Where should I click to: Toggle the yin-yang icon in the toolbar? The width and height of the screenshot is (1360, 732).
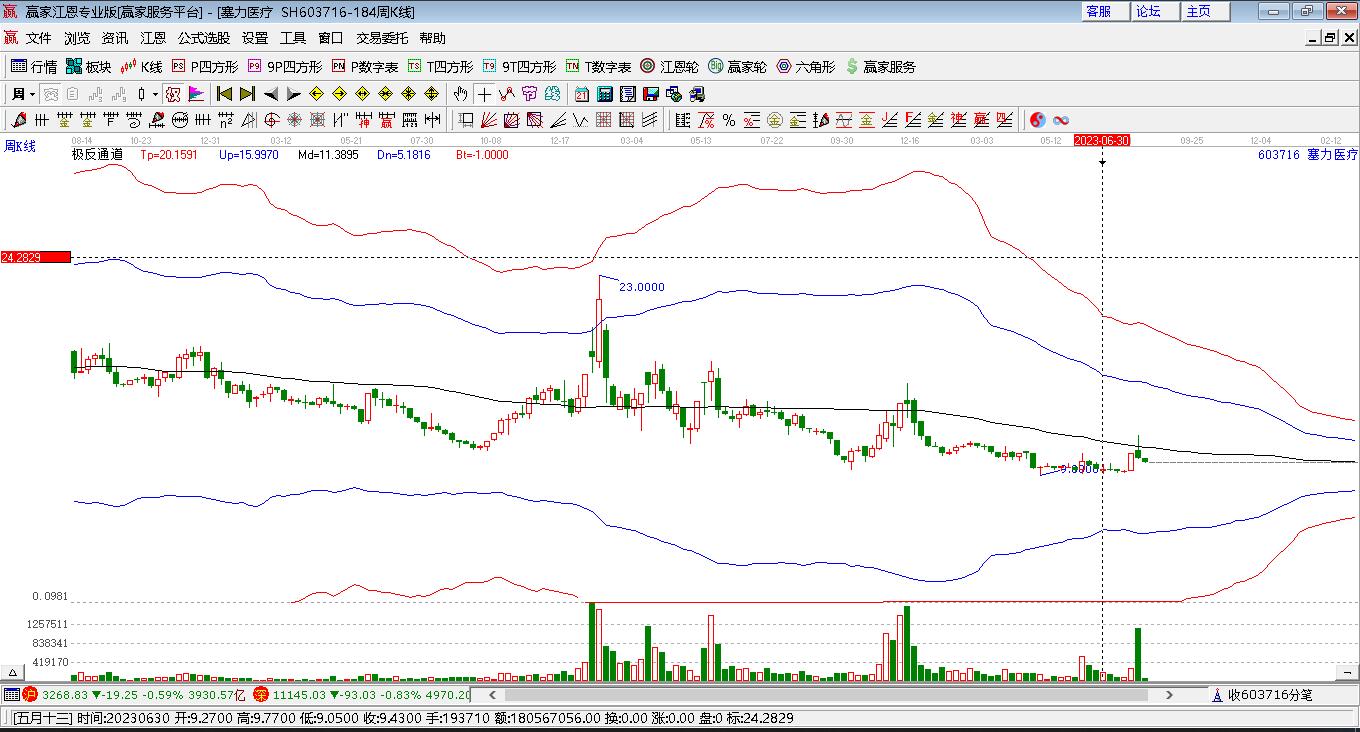pyautogui.click(x=1037, y=120)
